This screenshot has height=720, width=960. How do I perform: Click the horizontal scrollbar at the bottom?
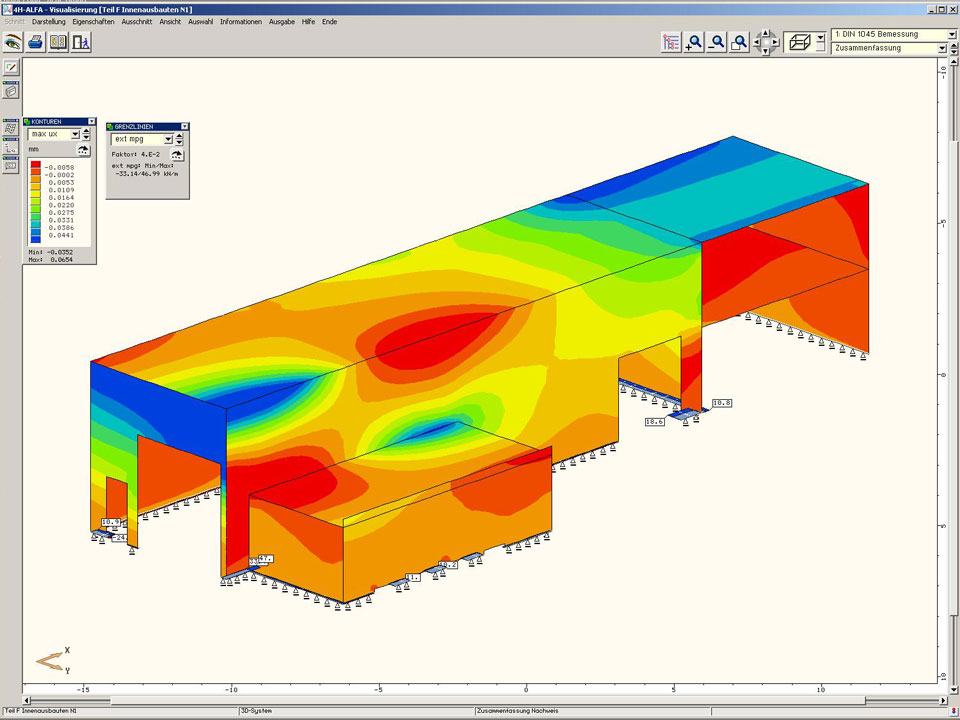tap(480, 700)
